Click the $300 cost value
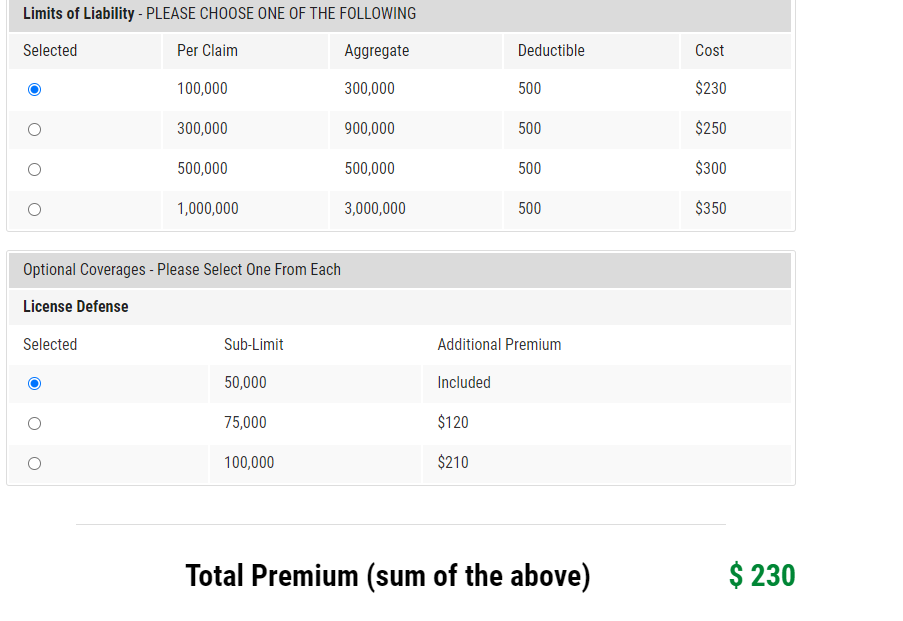The width and height of the screenshot is (903, 621). 711,169
